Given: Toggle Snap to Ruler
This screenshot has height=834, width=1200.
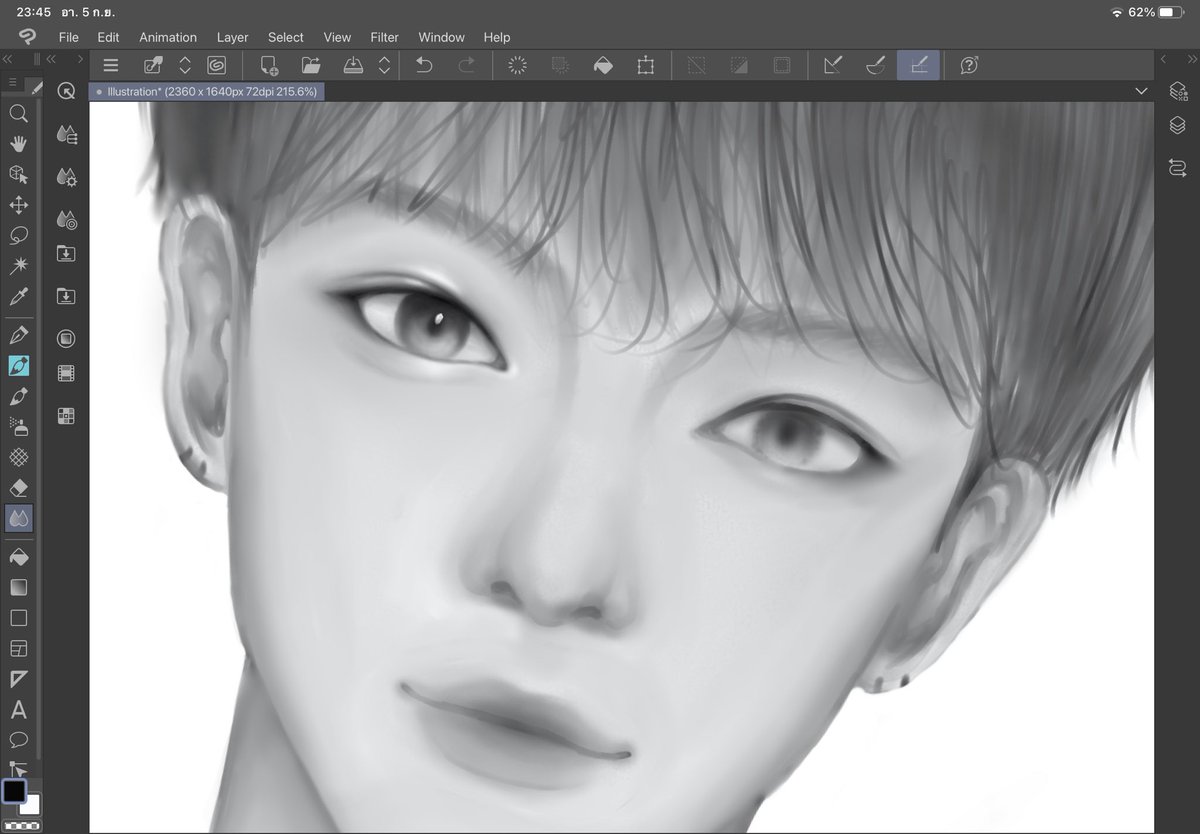Looking at the screenshot, I should point(832,65).
